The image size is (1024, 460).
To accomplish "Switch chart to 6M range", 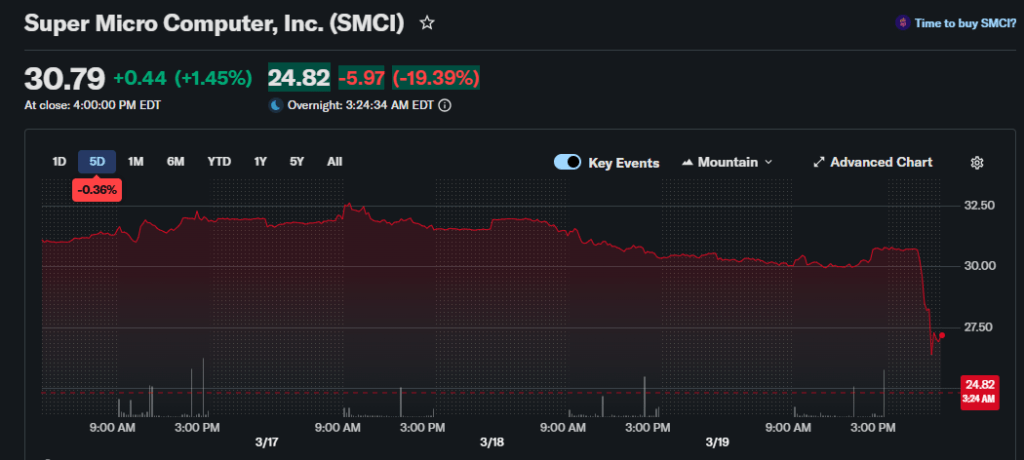I will coord(175,161).
